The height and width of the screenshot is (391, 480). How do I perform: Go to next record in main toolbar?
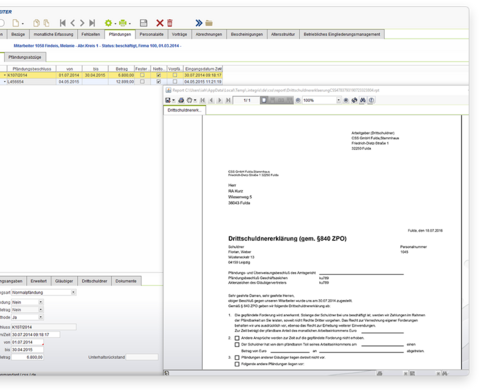click(82, 23)
